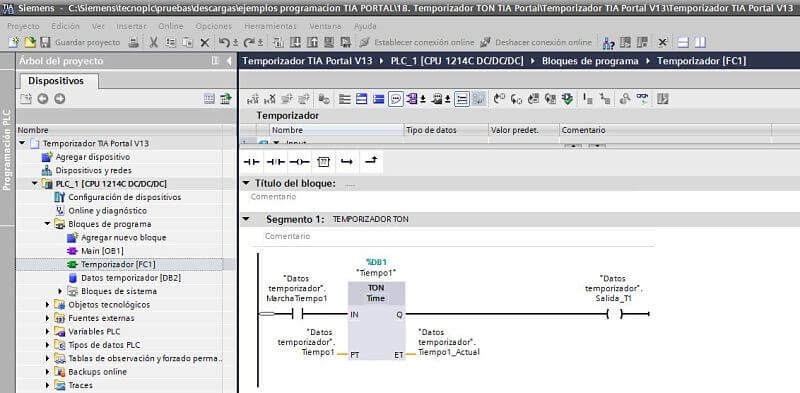Click the Tiempo1_Actual ET operand
This screenshot has height=393, width=800.
(448, 341)
